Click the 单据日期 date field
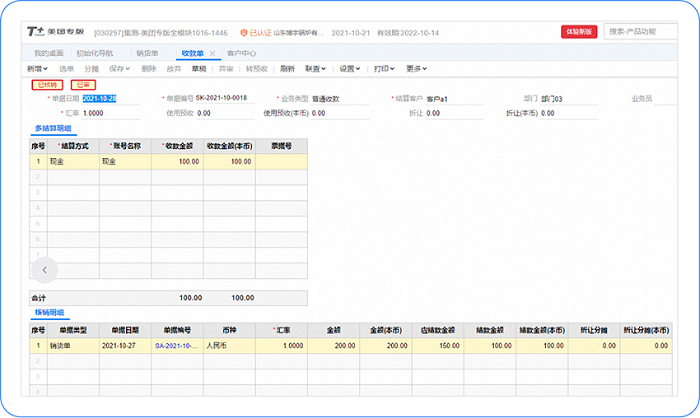Screen dimensions: 700x418 tap(100, 99)
